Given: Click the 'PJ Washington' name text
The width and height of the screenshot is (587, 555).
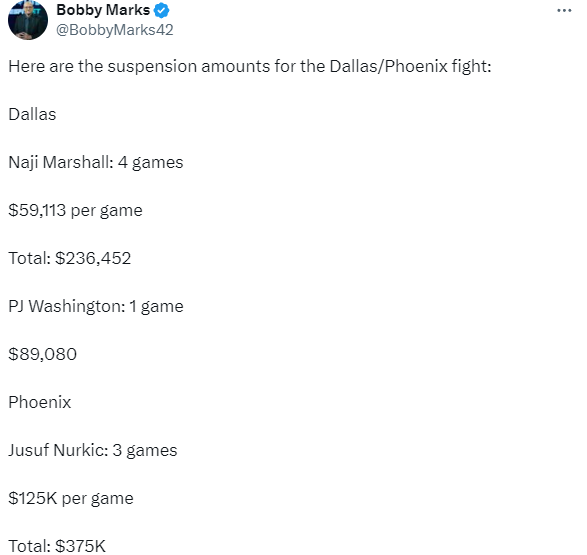Looking at the screenshot, I should 67,306.
